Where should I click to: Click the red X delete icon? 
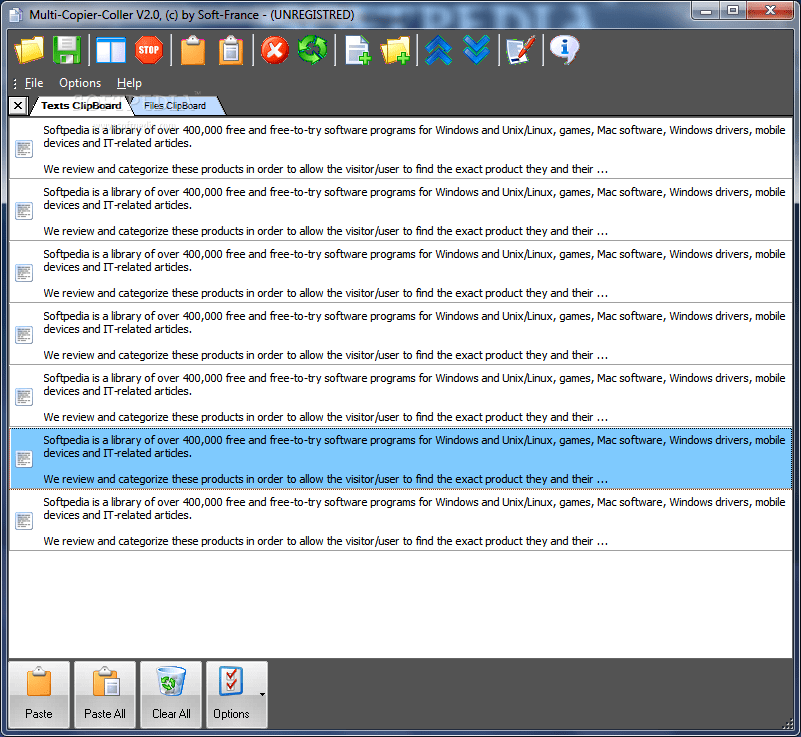[x=275, y=50]
